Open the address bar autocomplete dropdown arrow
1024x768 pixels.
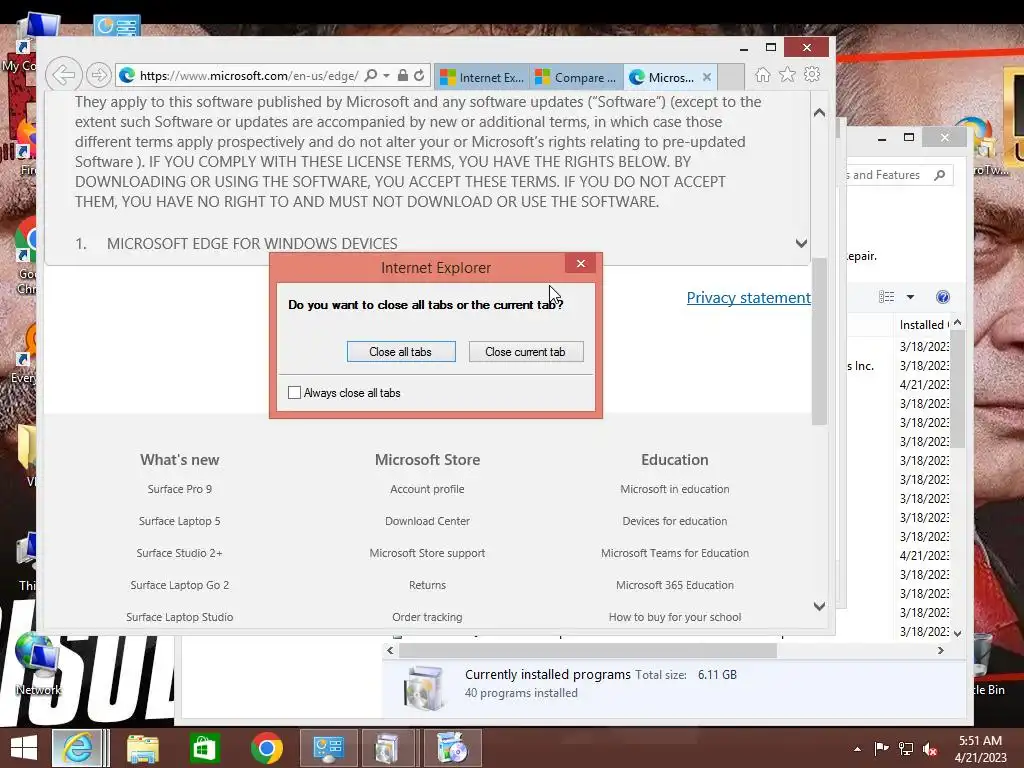[387, 76]
